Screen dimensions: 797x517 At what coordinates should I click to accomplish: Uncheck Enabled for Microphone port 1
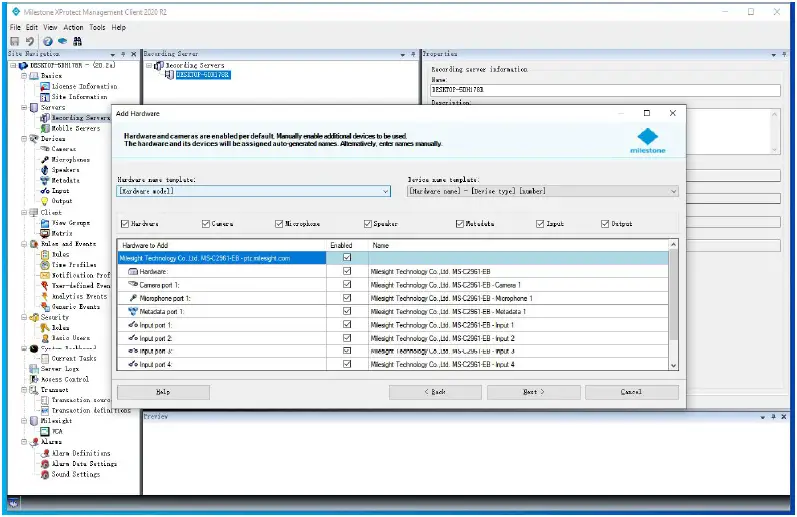[347, 298]
